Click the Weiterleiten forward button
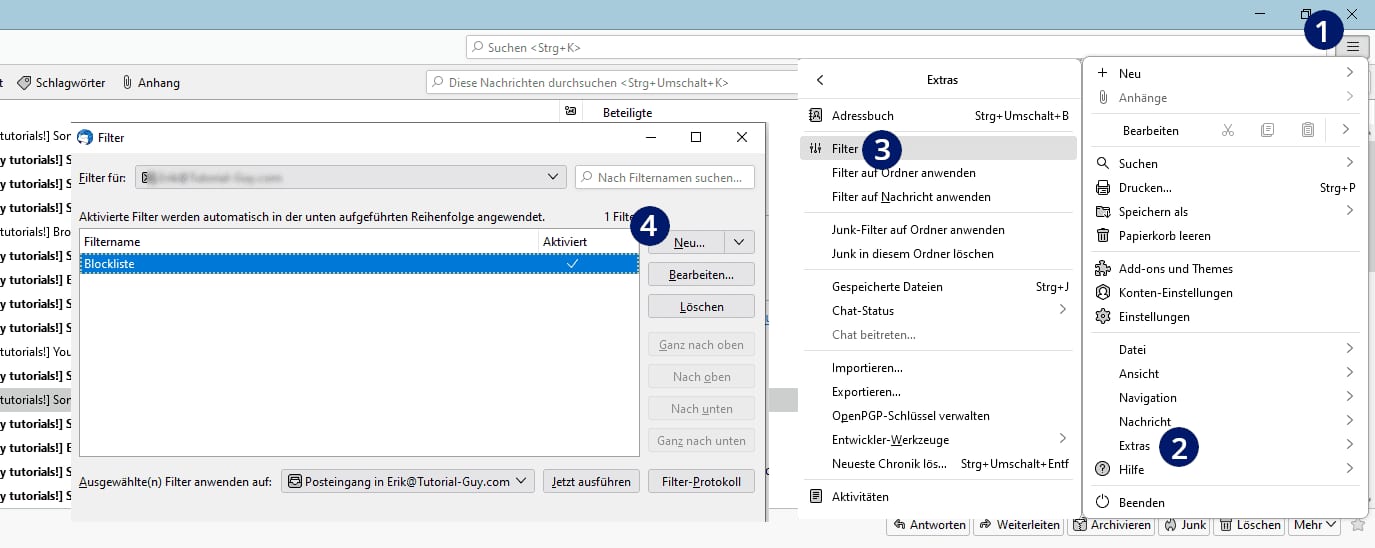This screenshot has width=1375, height=548. click(x=1020, y=524)
